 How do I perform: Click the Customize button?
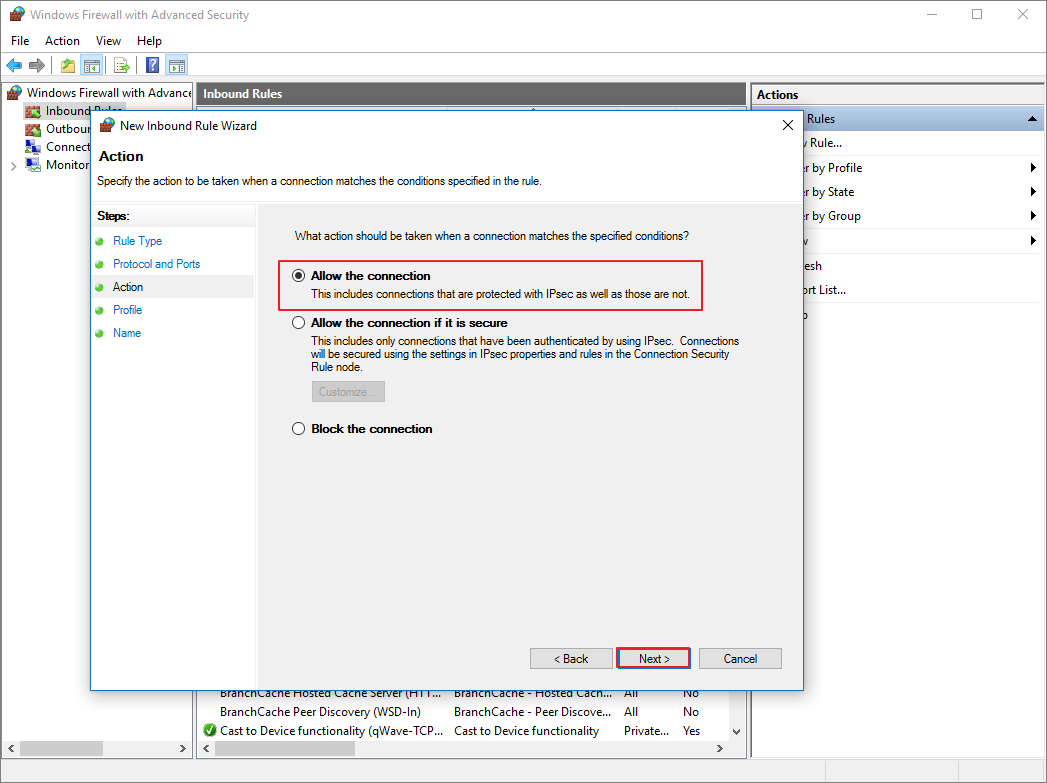(x=348, y=392)
